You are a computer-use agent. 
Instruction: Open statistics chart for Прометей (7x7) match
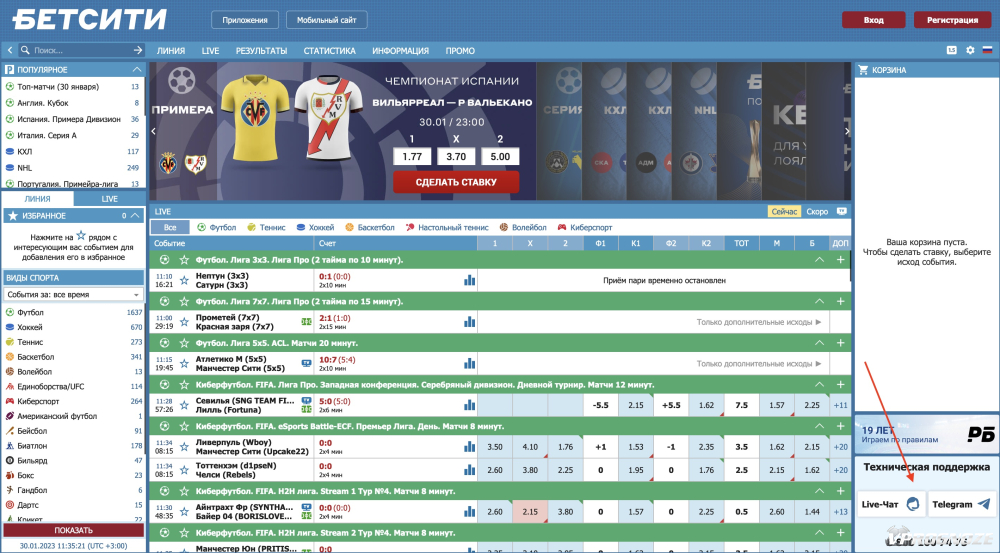(x=469, y=321)
